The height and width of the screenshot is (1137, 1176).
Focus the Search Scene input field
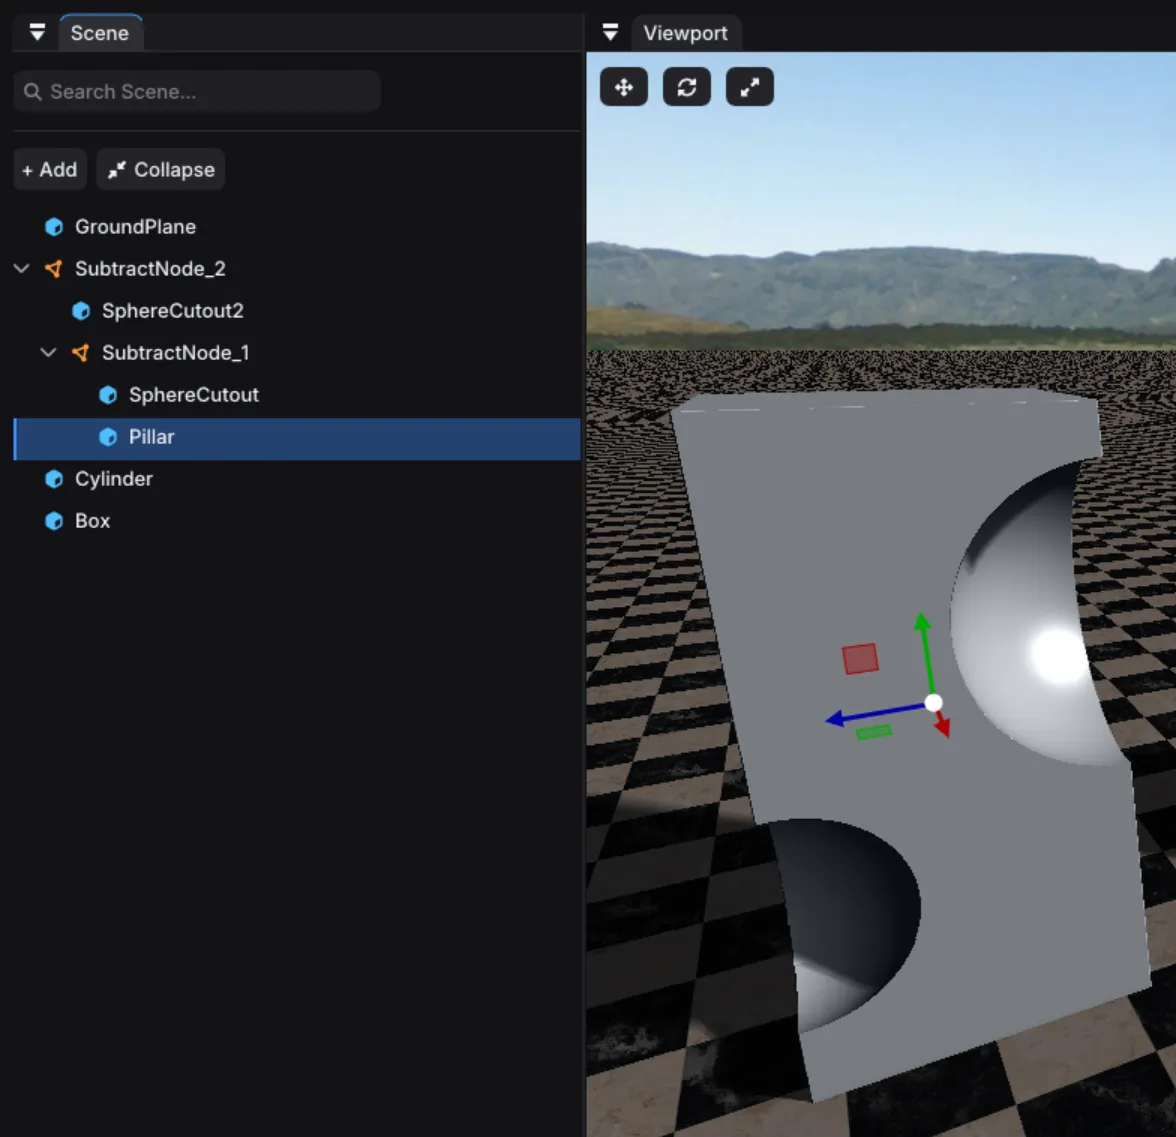click(196, 92)
